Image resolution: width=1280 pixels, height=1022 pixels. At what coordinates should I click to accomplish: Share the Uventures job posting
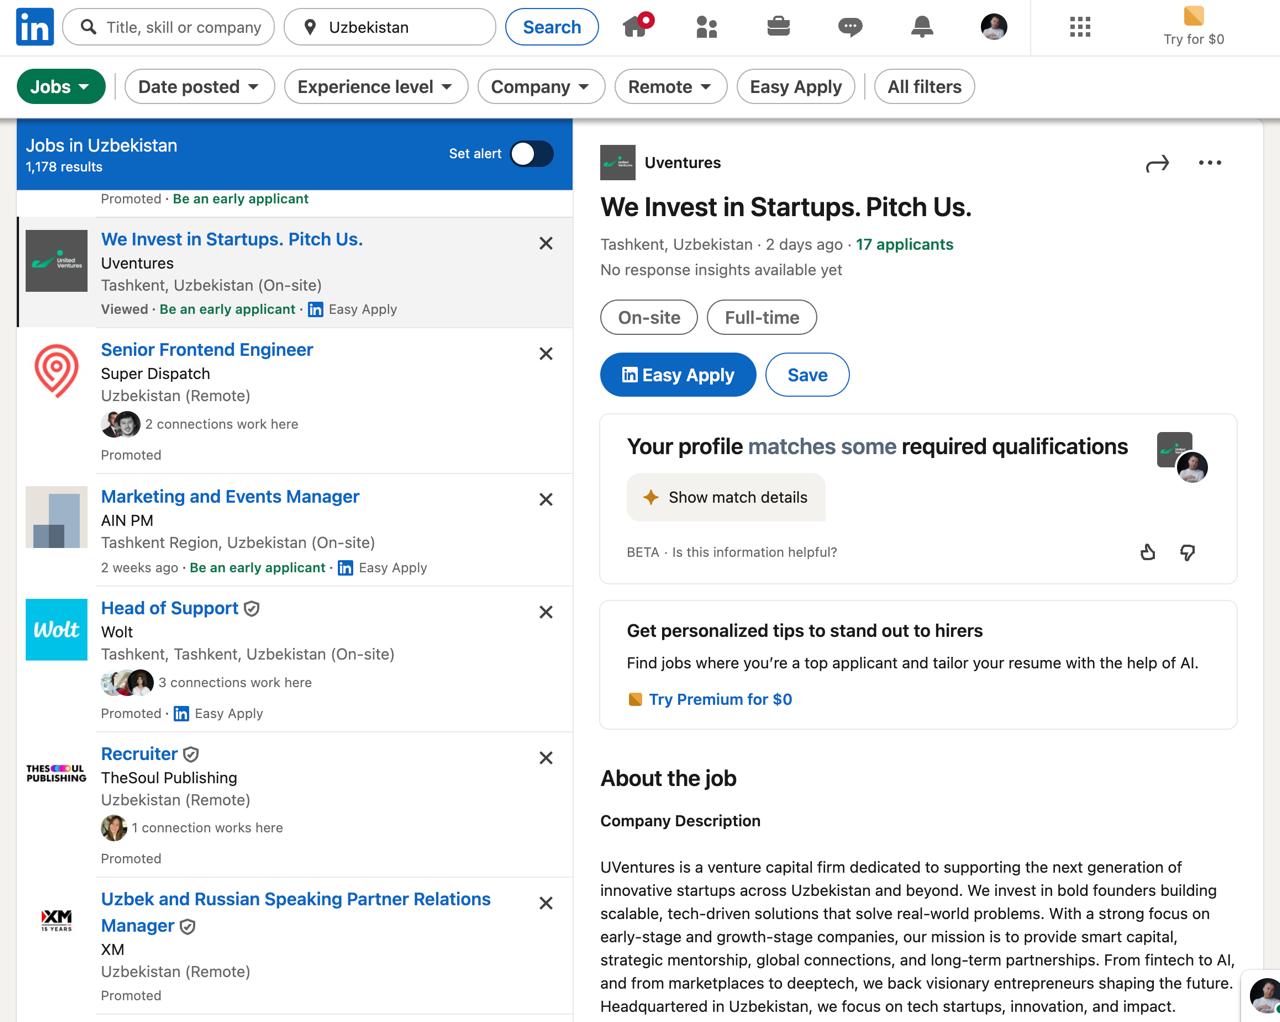tap(1157, 163)
